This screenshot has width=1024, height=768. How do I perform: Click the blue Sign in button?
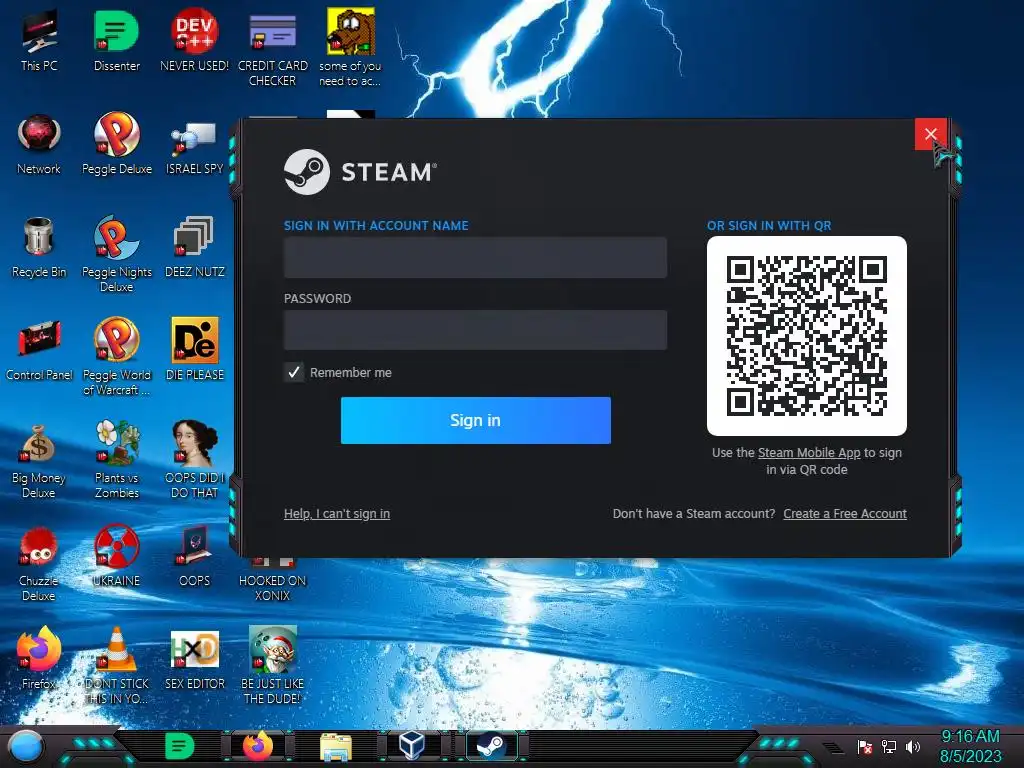pyautogui.click(x=475, y=420)
